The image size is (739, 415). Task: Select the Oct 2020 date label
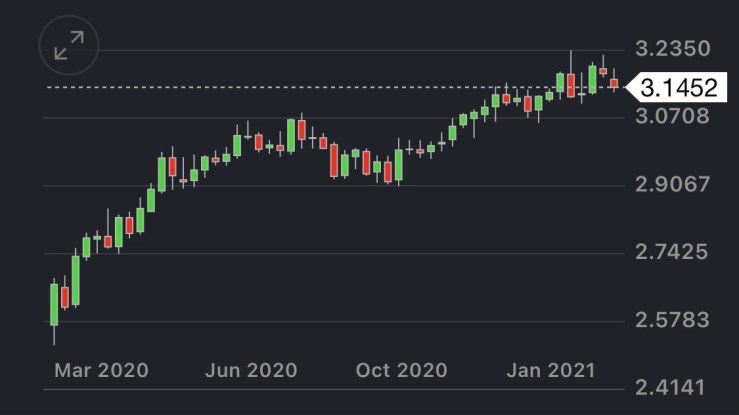click(402, 370)
